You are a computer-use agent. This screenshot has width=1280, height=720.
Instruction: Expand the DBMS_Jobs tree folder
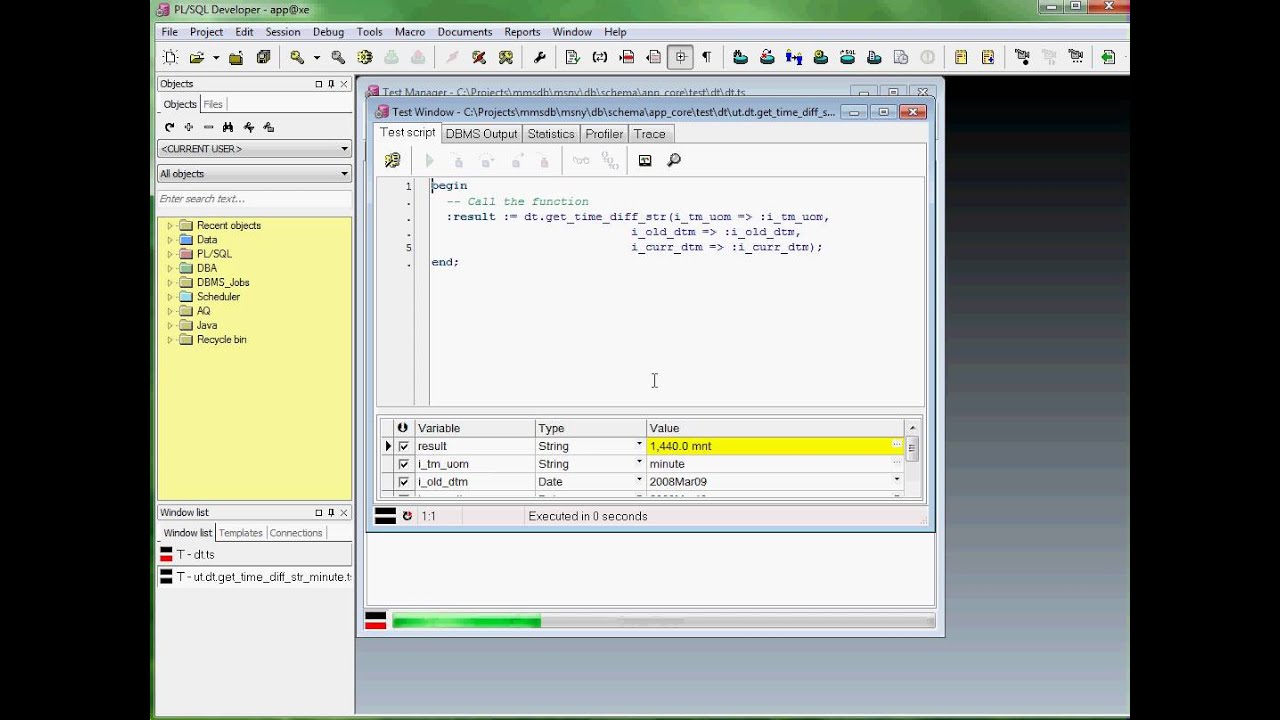[170, 283]
